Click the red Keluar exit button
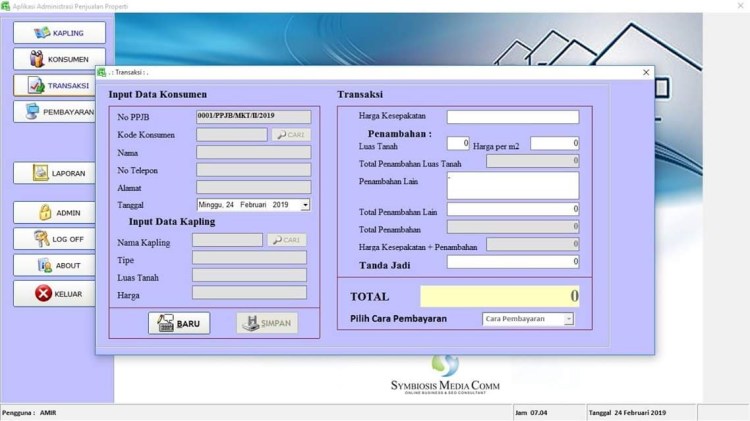This screenshot has width=750, height=421. [58, 293]
